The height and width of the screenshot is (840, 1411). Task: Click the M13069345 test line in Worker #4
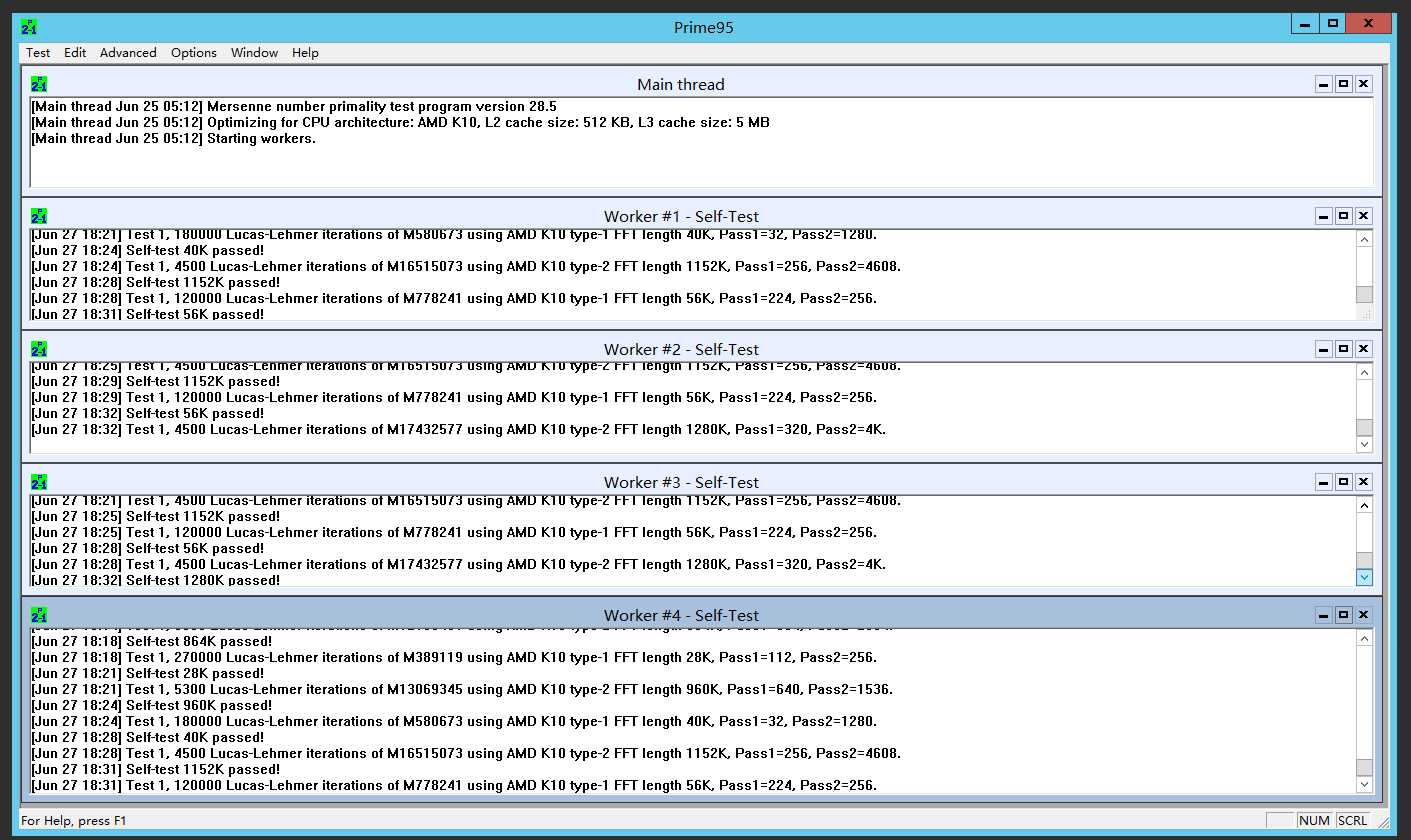[x=462, y=689]
